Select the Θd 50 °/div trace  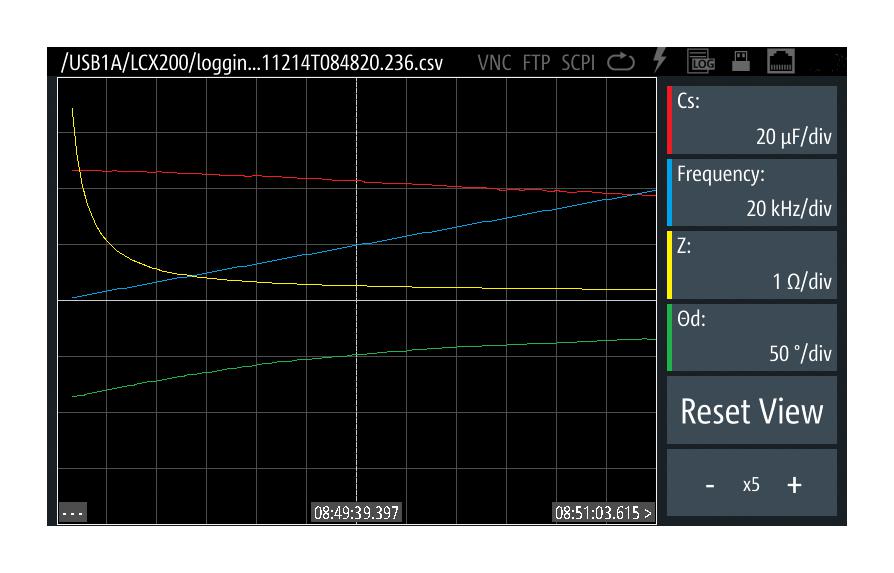752,338
